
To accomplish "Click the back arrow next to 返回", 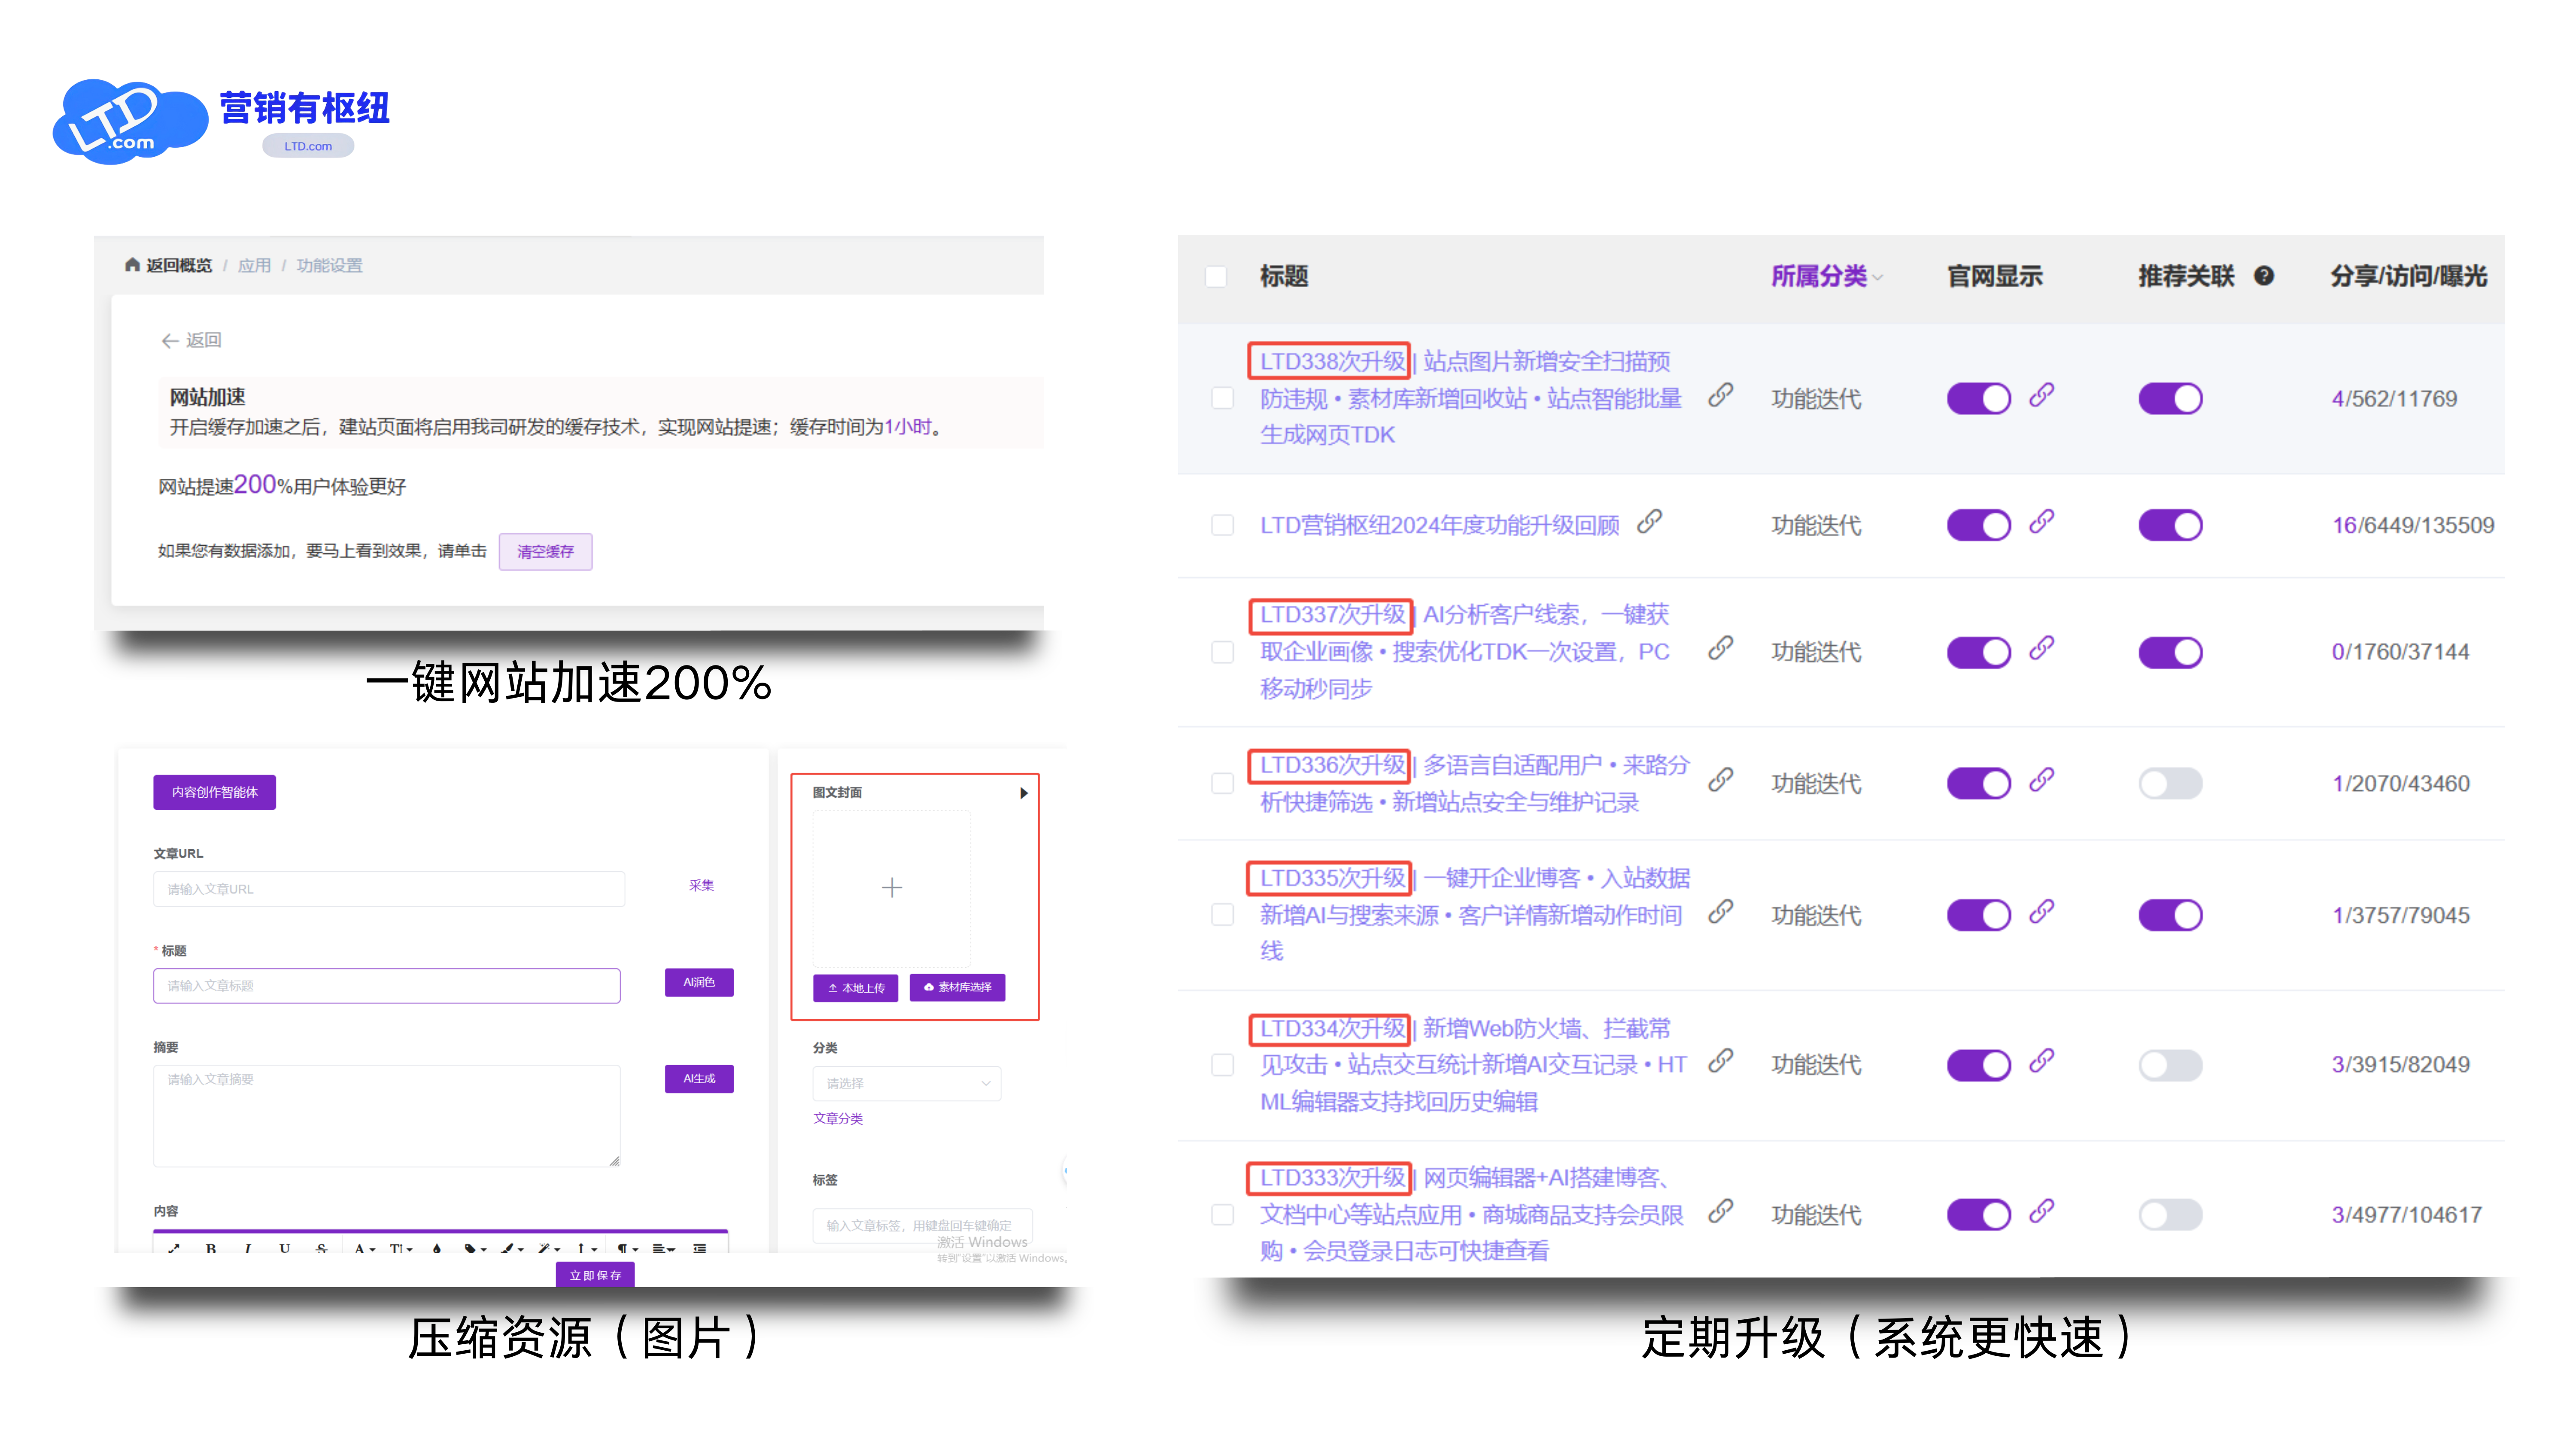I will [x=169, y=341].
